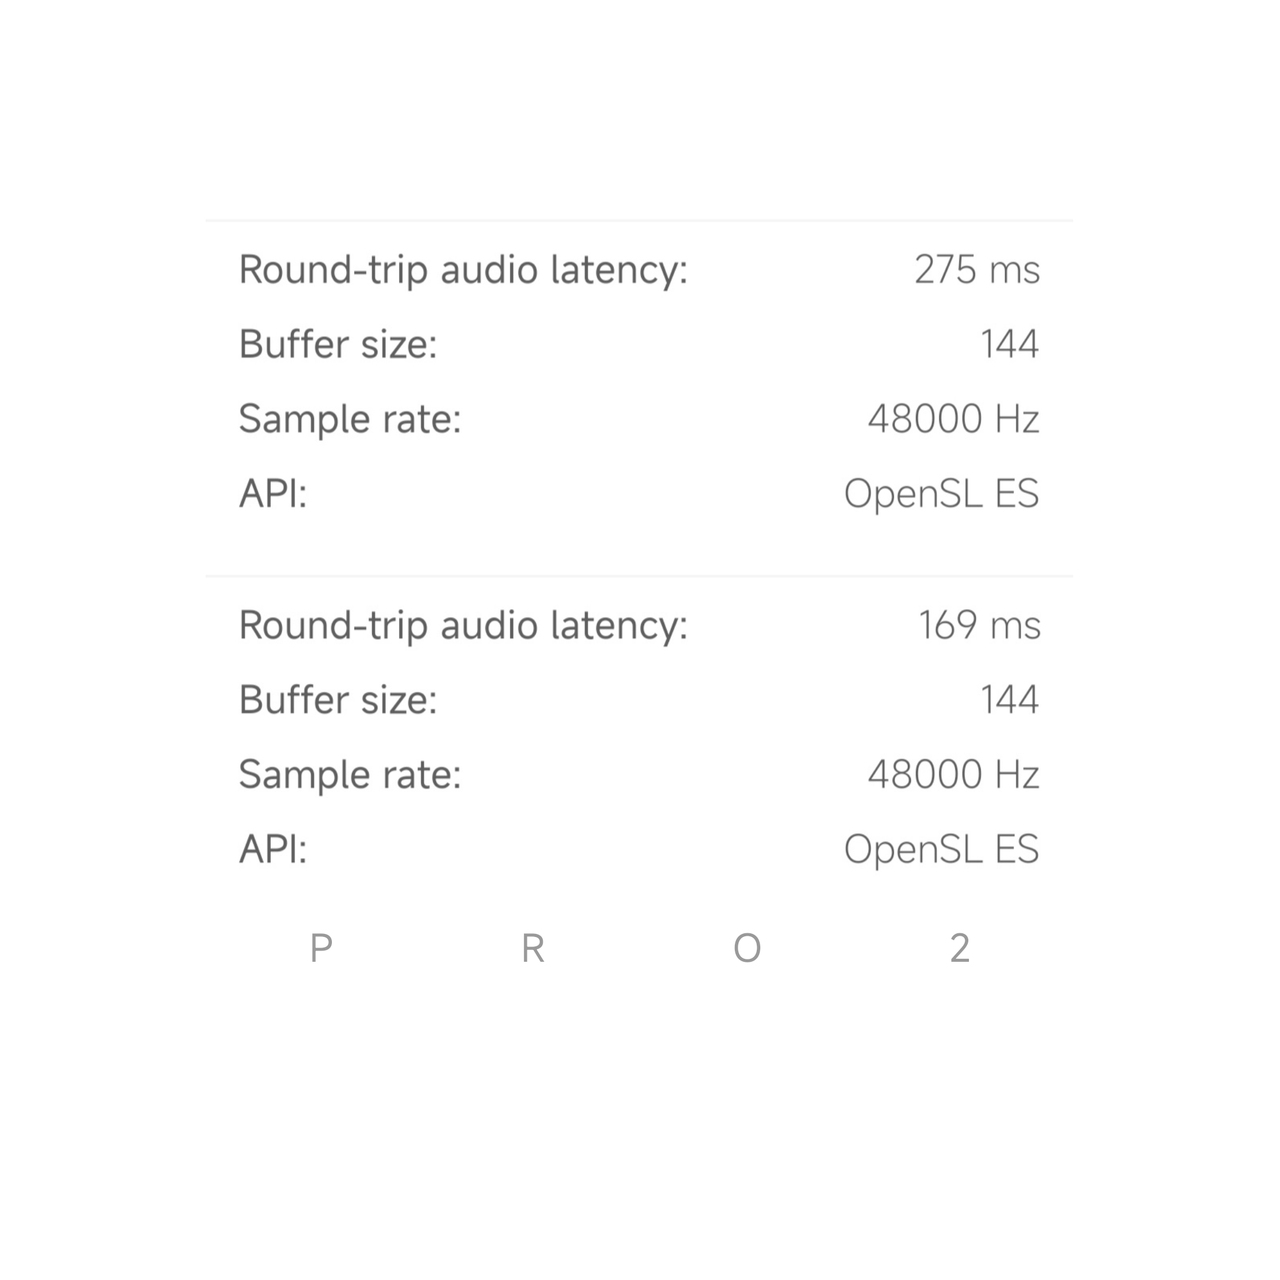Viewport: 1280px width, 1280px height.
Task: Click the letter O at bottom
Action: [747, 948]
